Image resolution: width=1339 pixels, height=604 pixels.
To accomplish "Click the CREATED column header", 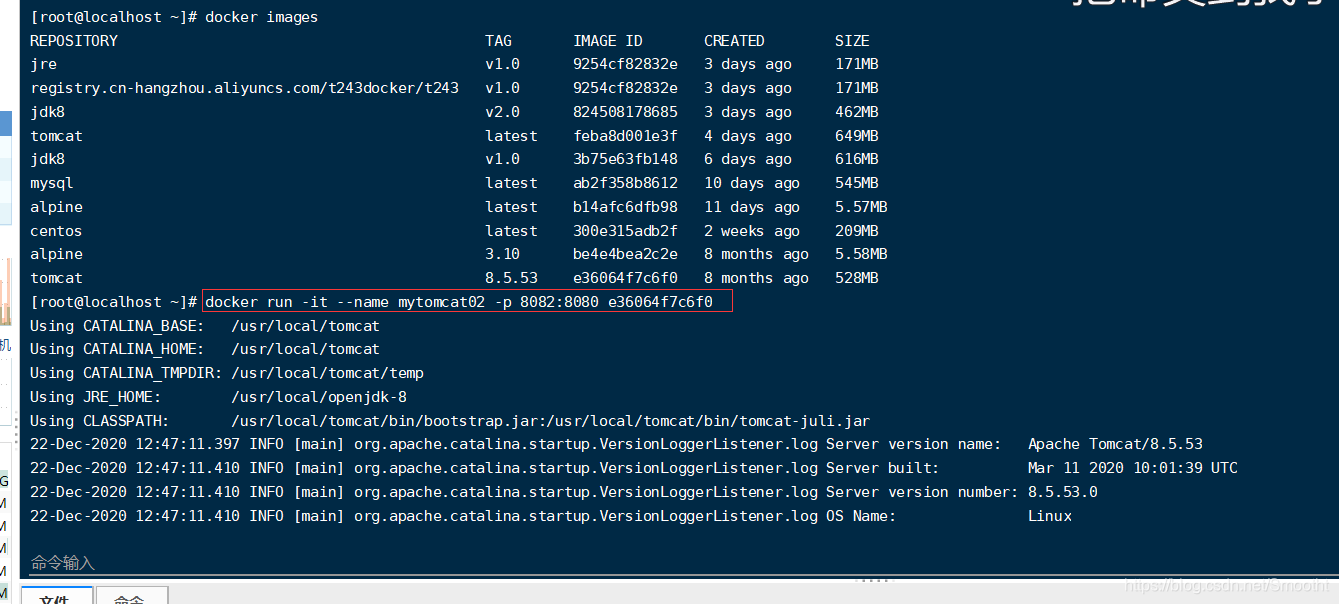I will point(734,41).
